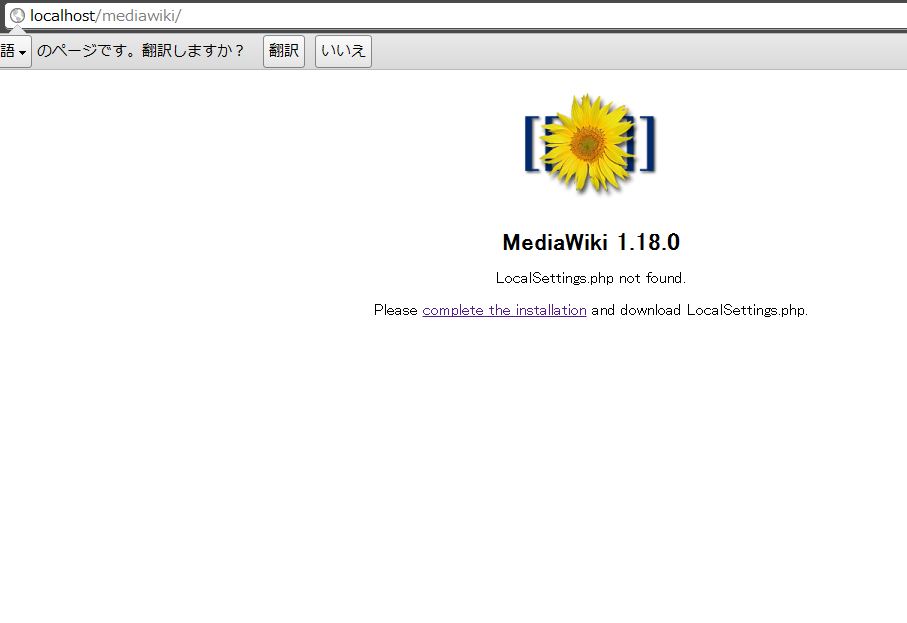Viewport: 907px width, 623px height.
Task: Click the right blue bracket of the logo
Action: 649,143
